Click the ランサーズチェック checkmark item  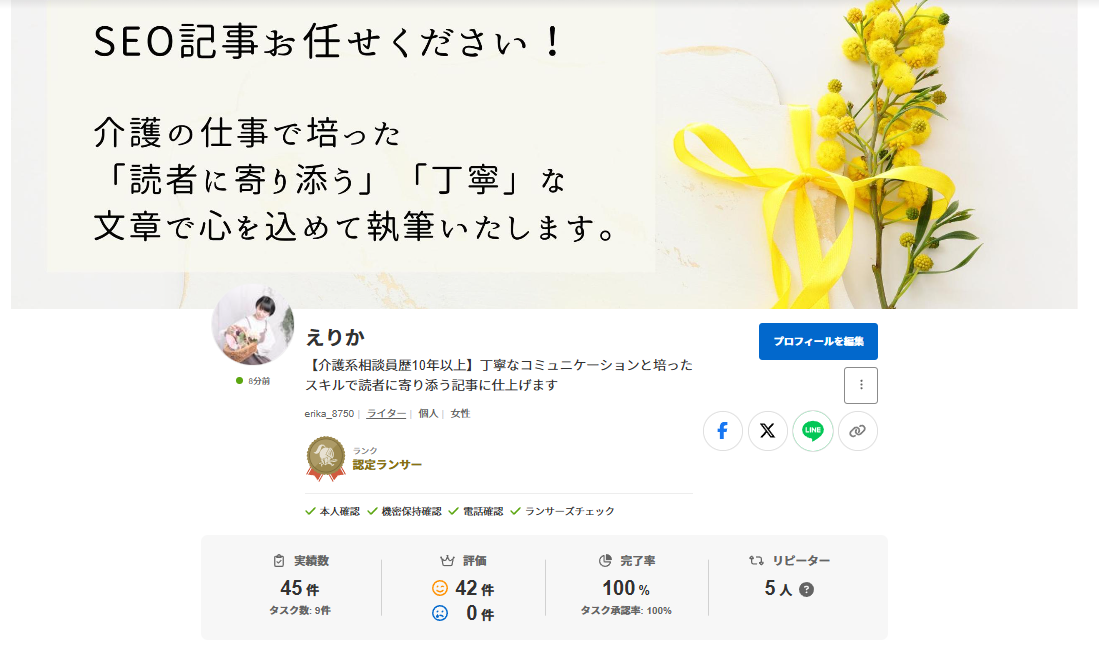tap(563, 511)
